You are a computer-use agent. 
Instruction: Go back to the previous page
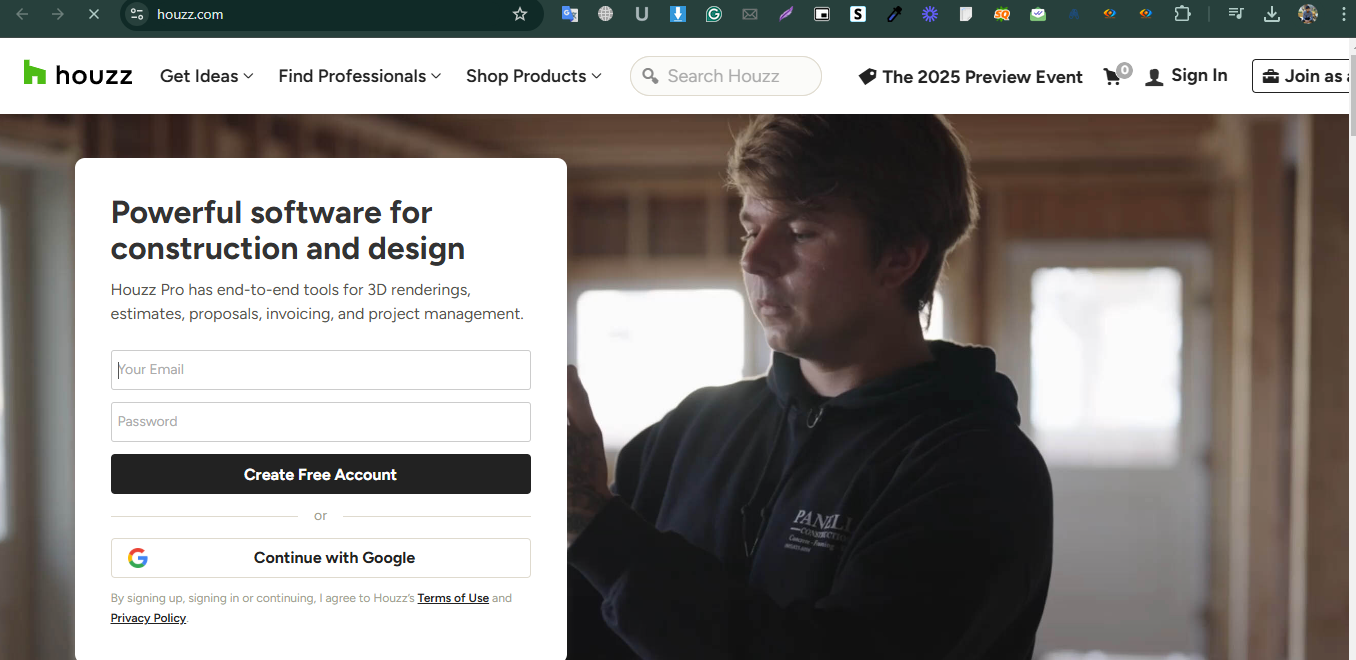(x=22, y=14)
